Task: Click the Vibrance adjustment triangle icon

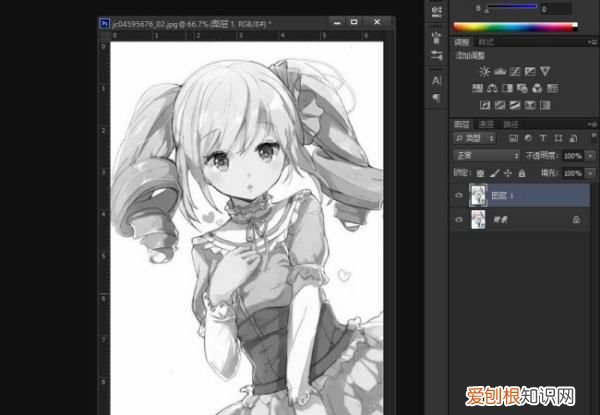Action: (546, 72)
